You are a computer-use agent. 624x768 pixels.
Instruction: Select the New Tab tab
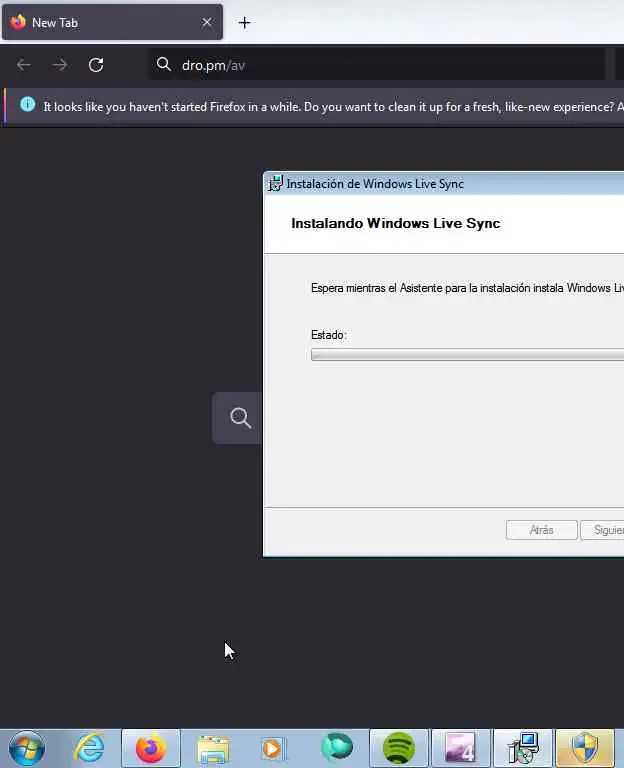[112, 22]
